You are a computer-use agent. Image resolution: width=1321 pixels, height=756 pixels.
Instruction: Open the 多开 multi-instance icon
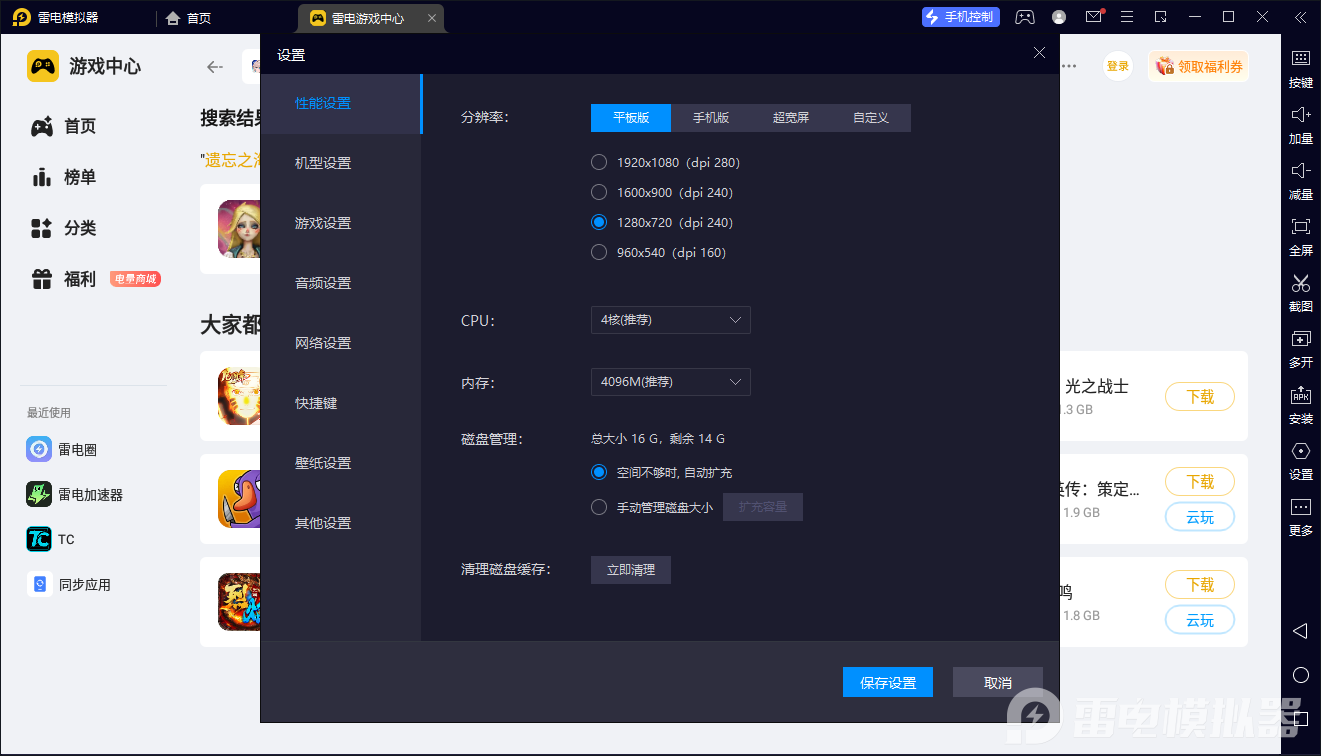tap(1300, 339)
